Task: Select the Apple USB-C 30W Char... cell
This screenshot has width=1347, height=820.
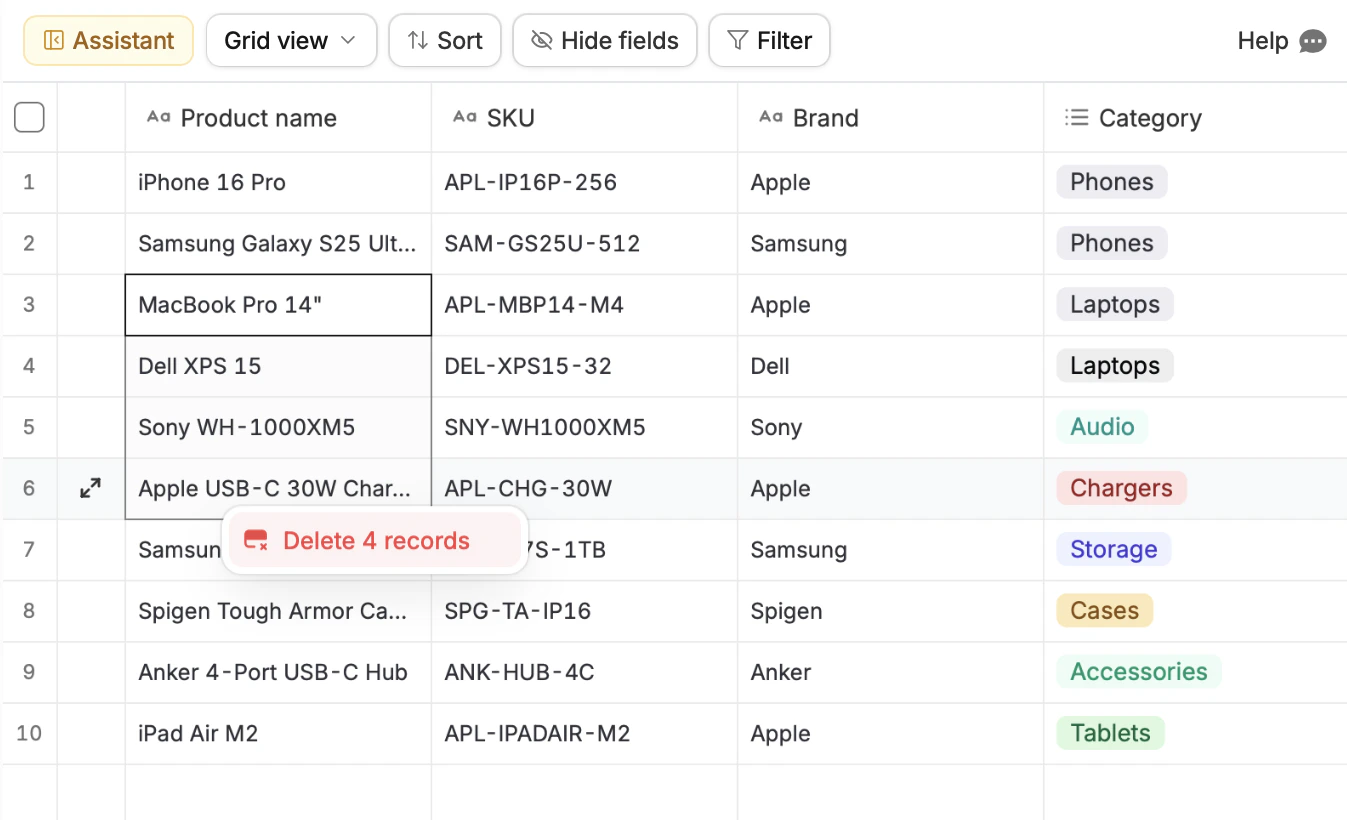Action: pos(278,489)
